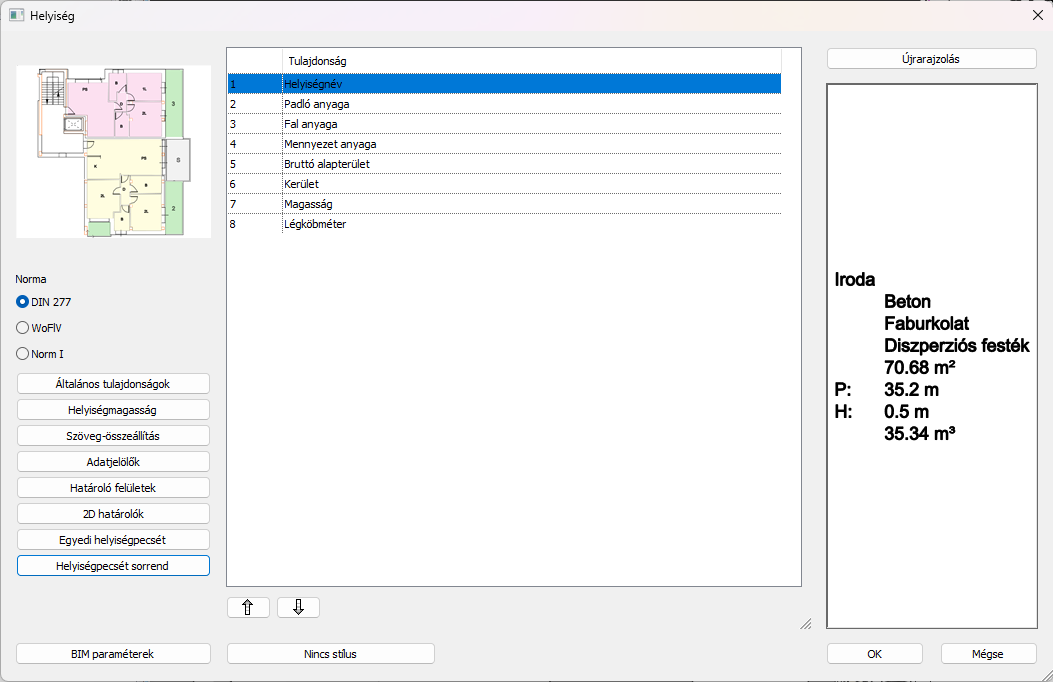Switch to Helyiségmagasság page

113,410
